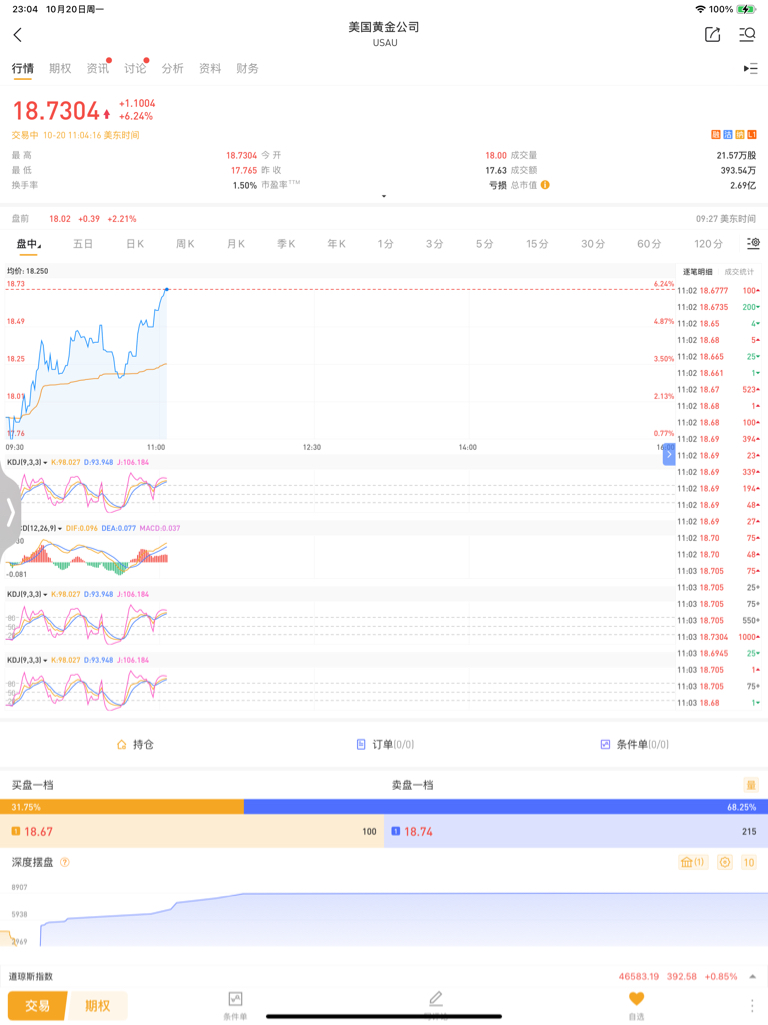
Task: Expand the side list panel icon
Action: pyautogui.click(x=750, y=69)
